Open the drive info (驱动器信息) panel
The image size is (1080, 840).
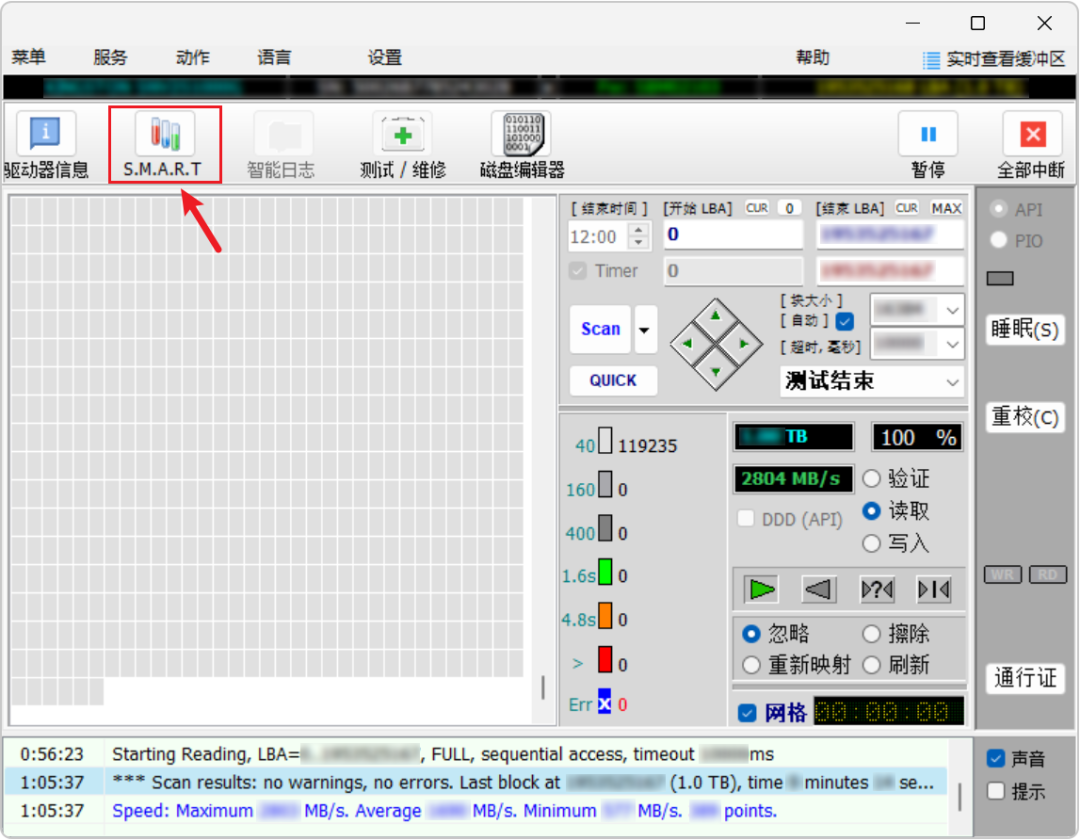coord(45,145)
